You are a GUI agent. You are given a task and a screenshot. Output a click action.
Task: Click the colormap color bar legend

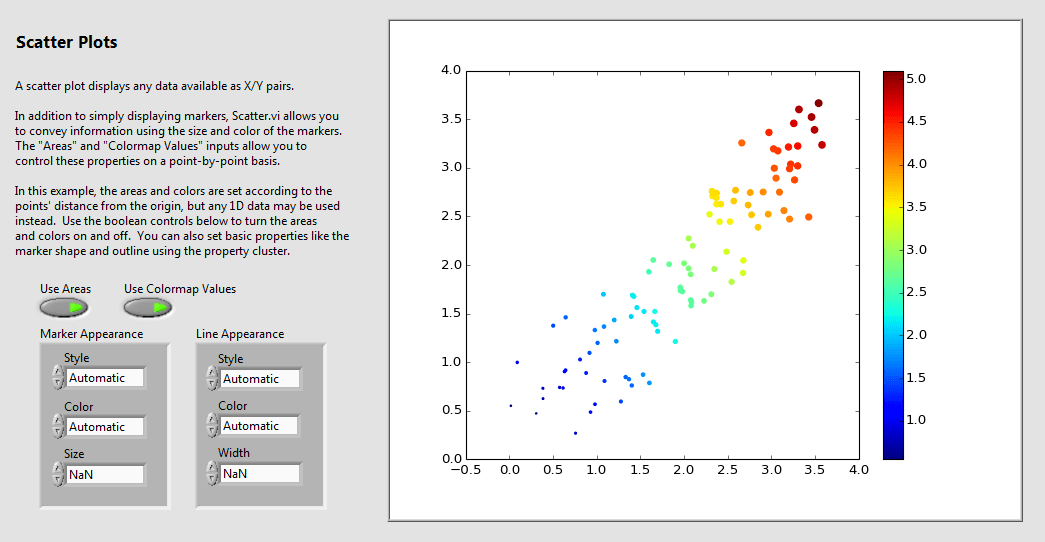pyautogui.click(x=893, y=265)
